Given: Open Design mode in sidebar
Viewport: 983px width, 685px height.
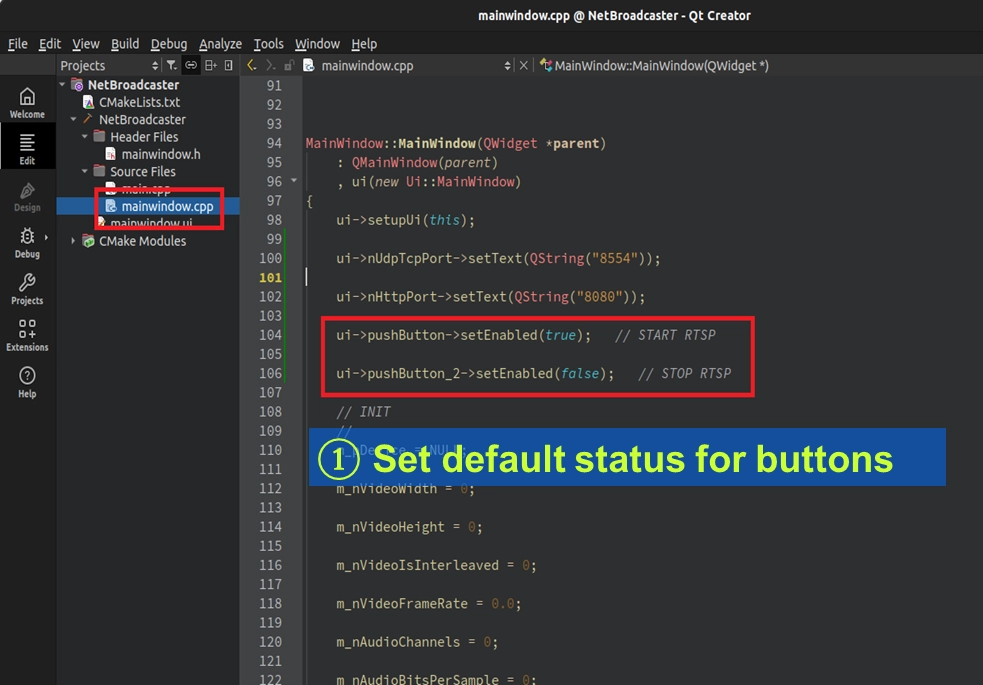Looking at the screenshot, I should (27, 196).
